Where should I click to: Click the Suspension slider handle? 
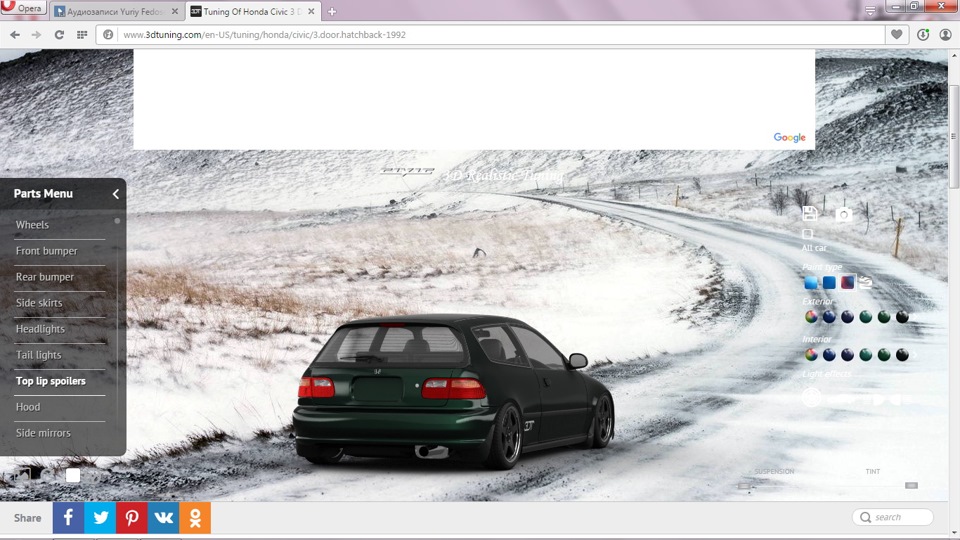(744, 486)
